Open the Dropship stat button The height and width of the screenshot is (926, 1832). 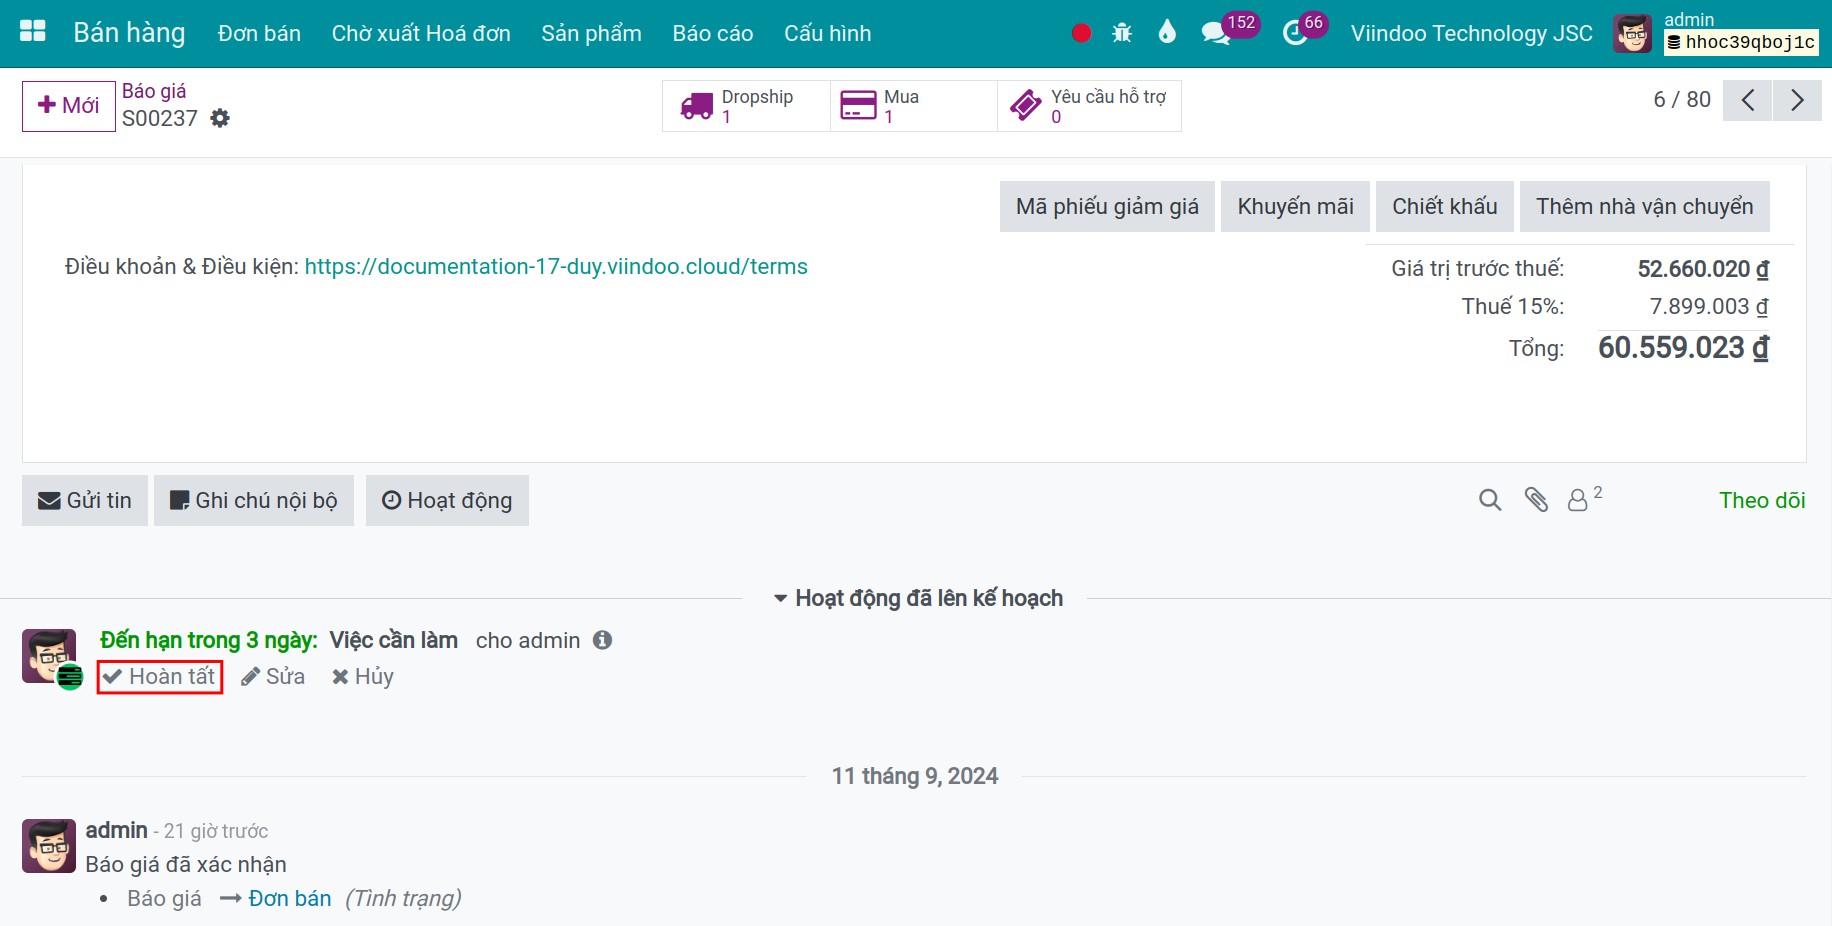[x=746, y=106]
